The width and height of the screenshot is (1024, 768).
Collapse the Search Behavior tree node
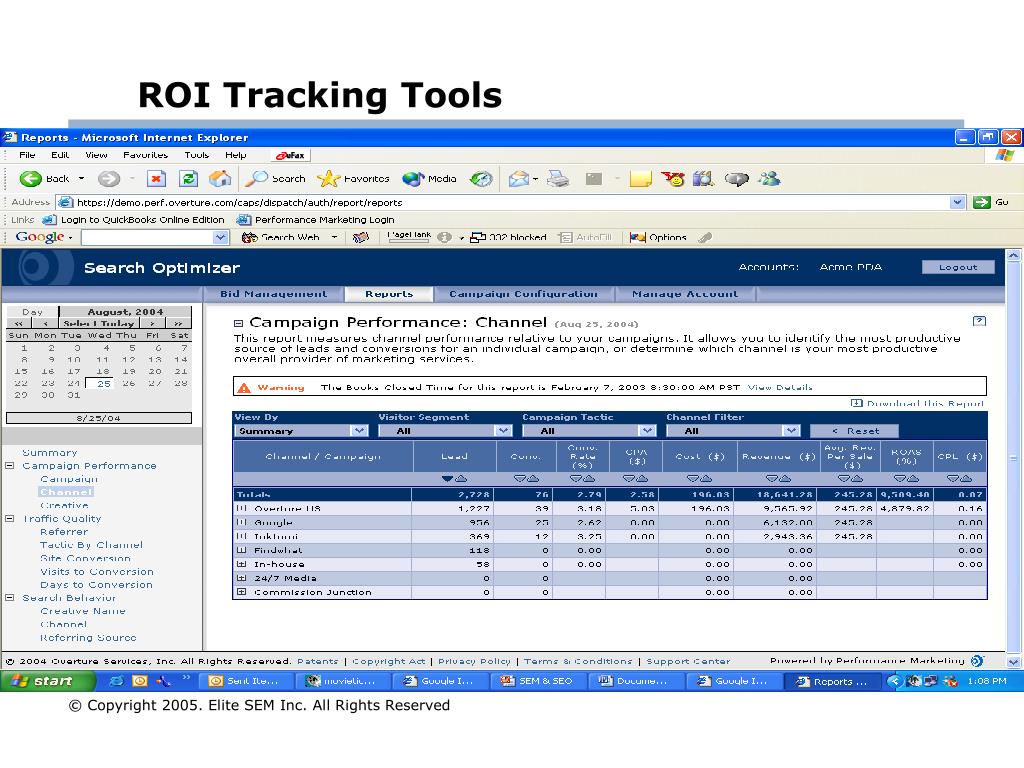point(10,598)
